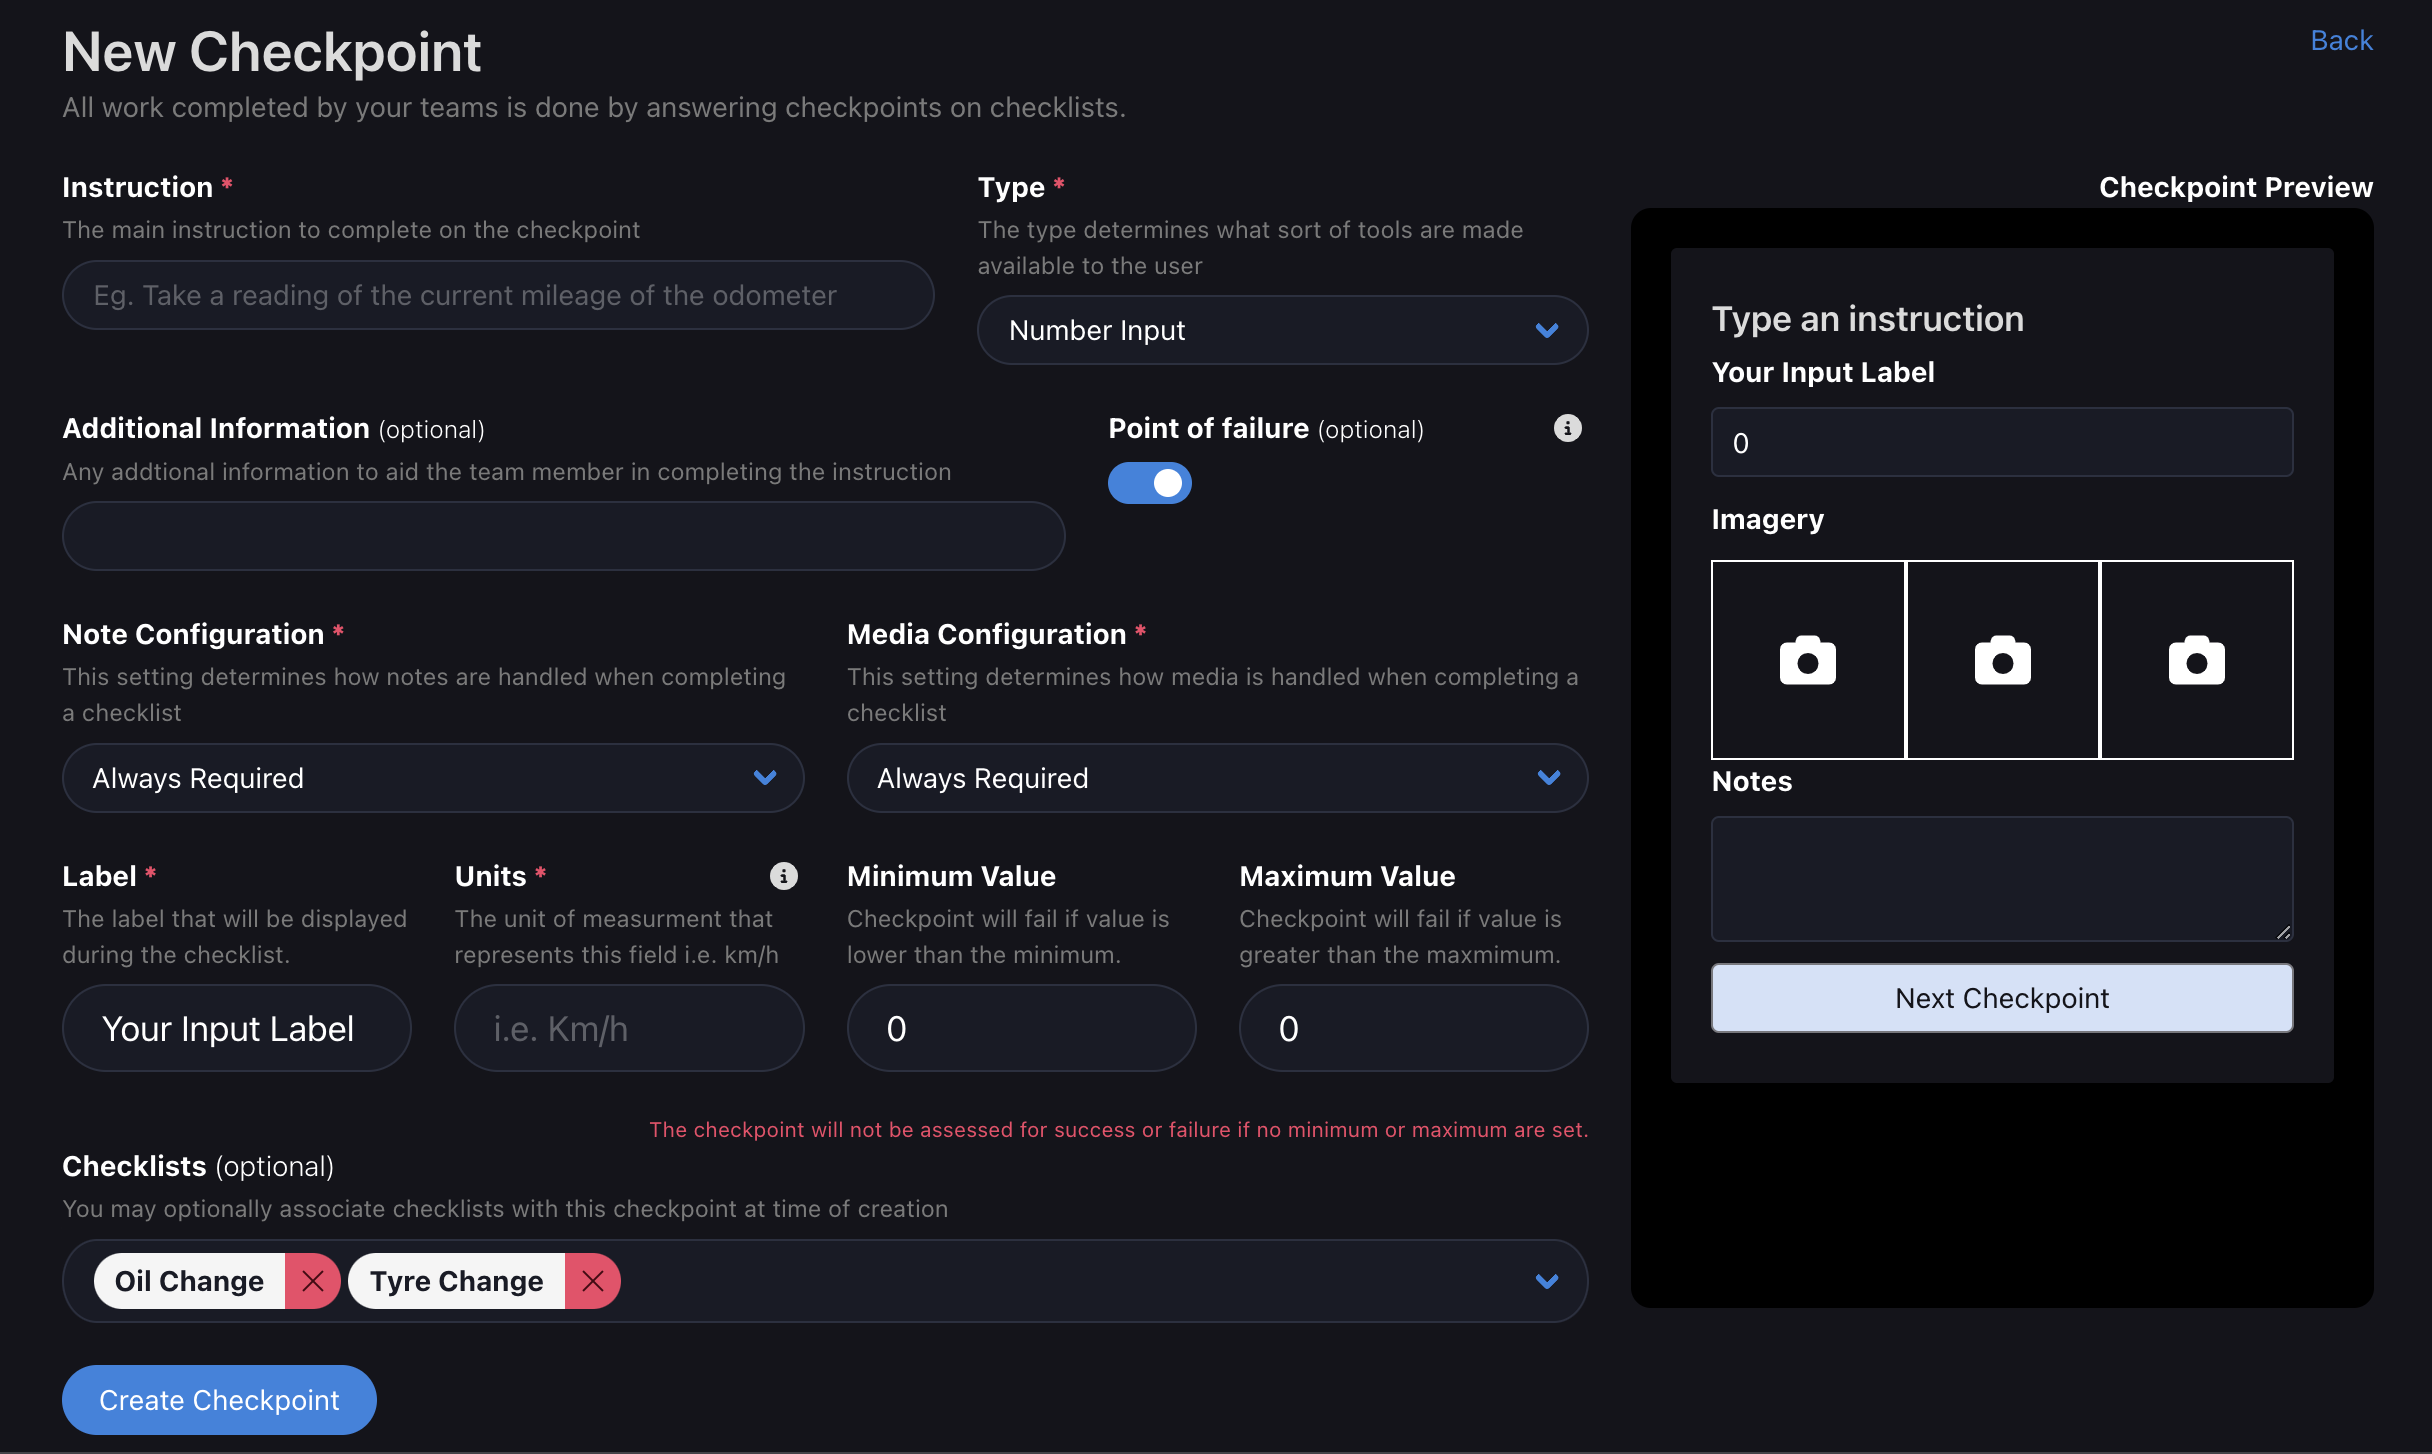Focus the Instruction text field
Screen dimensions: 2432x1454
(497, 295)
